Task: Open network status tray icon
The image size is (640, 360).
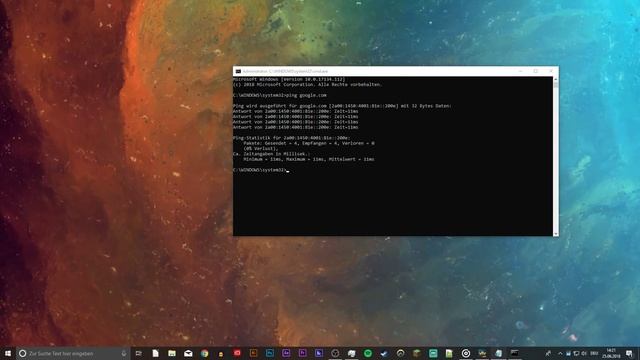Action: click(x=576, y=353)
